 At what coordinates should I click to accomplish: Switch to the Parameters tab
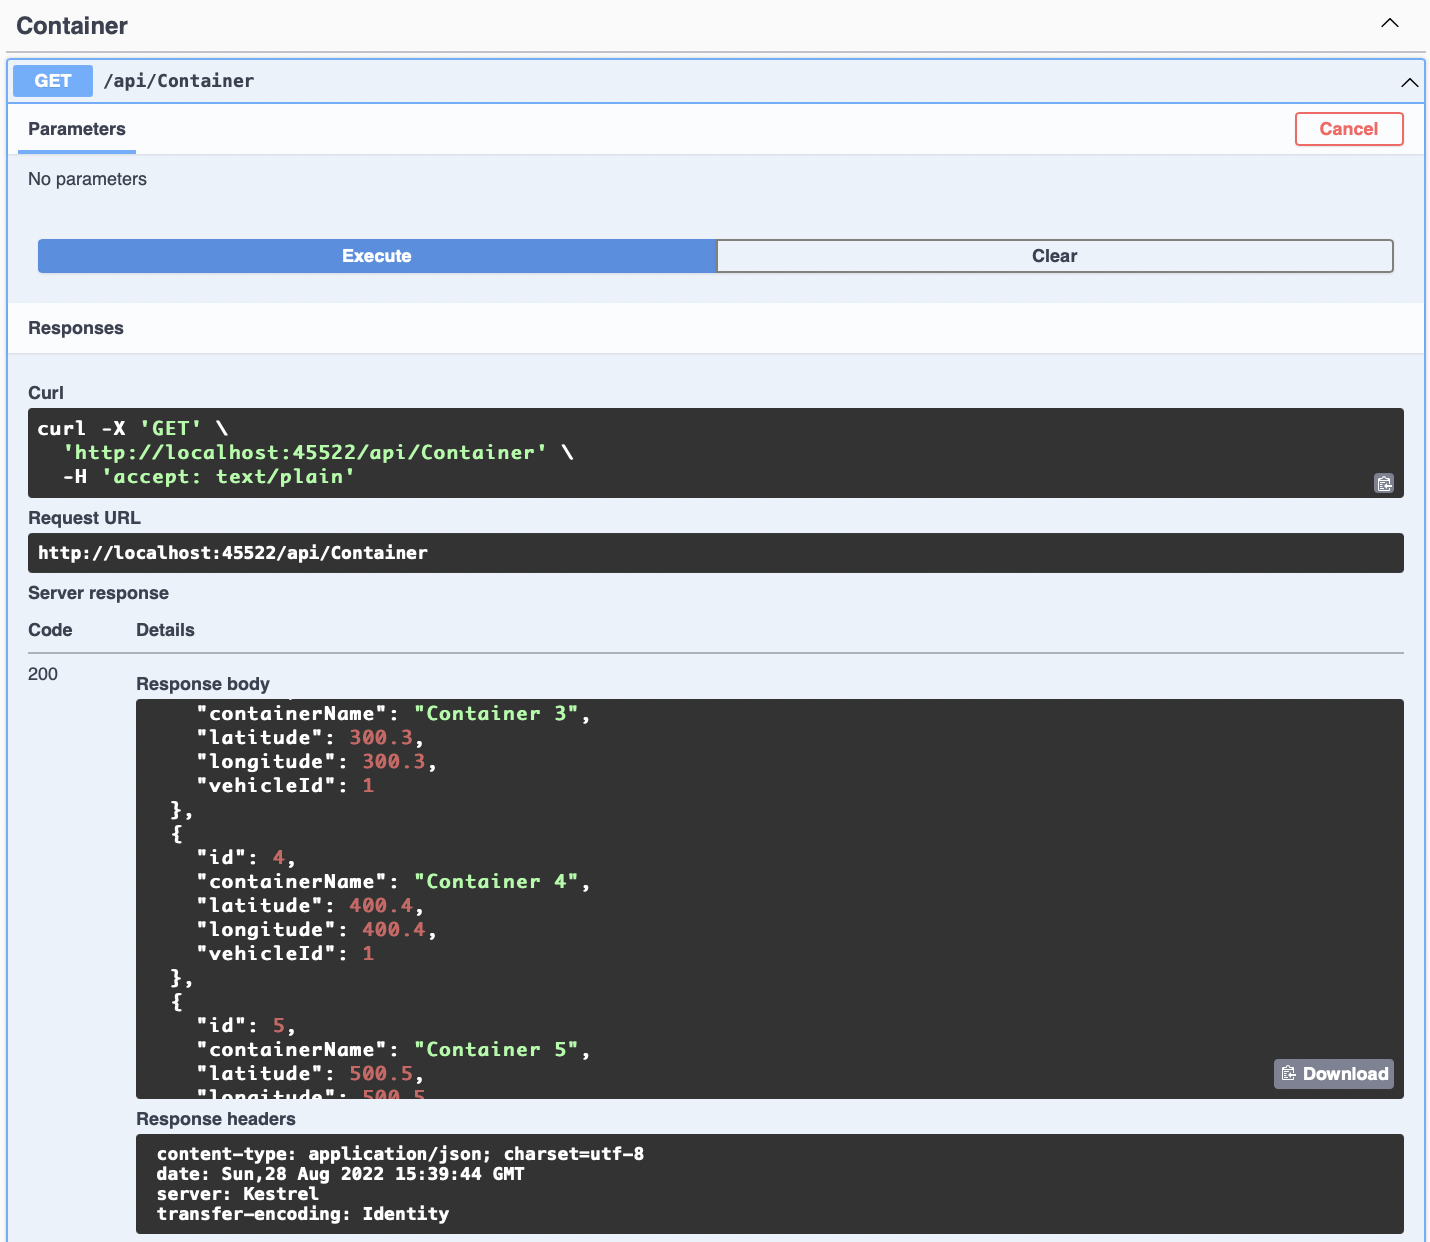[77, 129]
